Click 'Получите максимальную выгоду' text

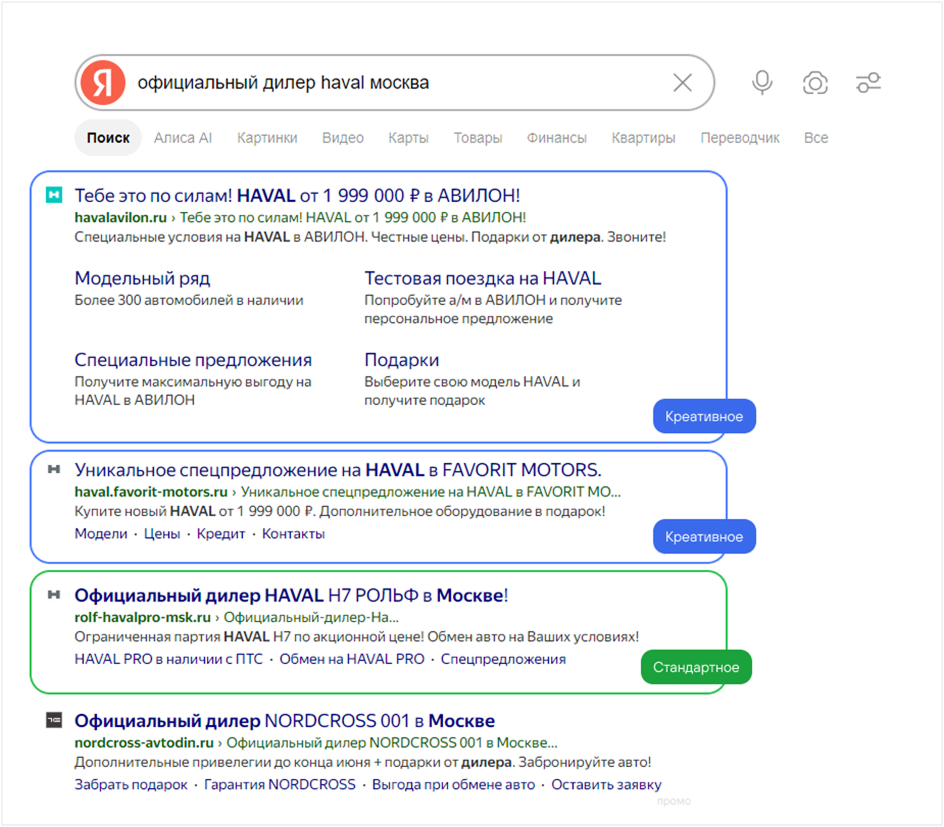pyautogui.click(x=193, y=391)
